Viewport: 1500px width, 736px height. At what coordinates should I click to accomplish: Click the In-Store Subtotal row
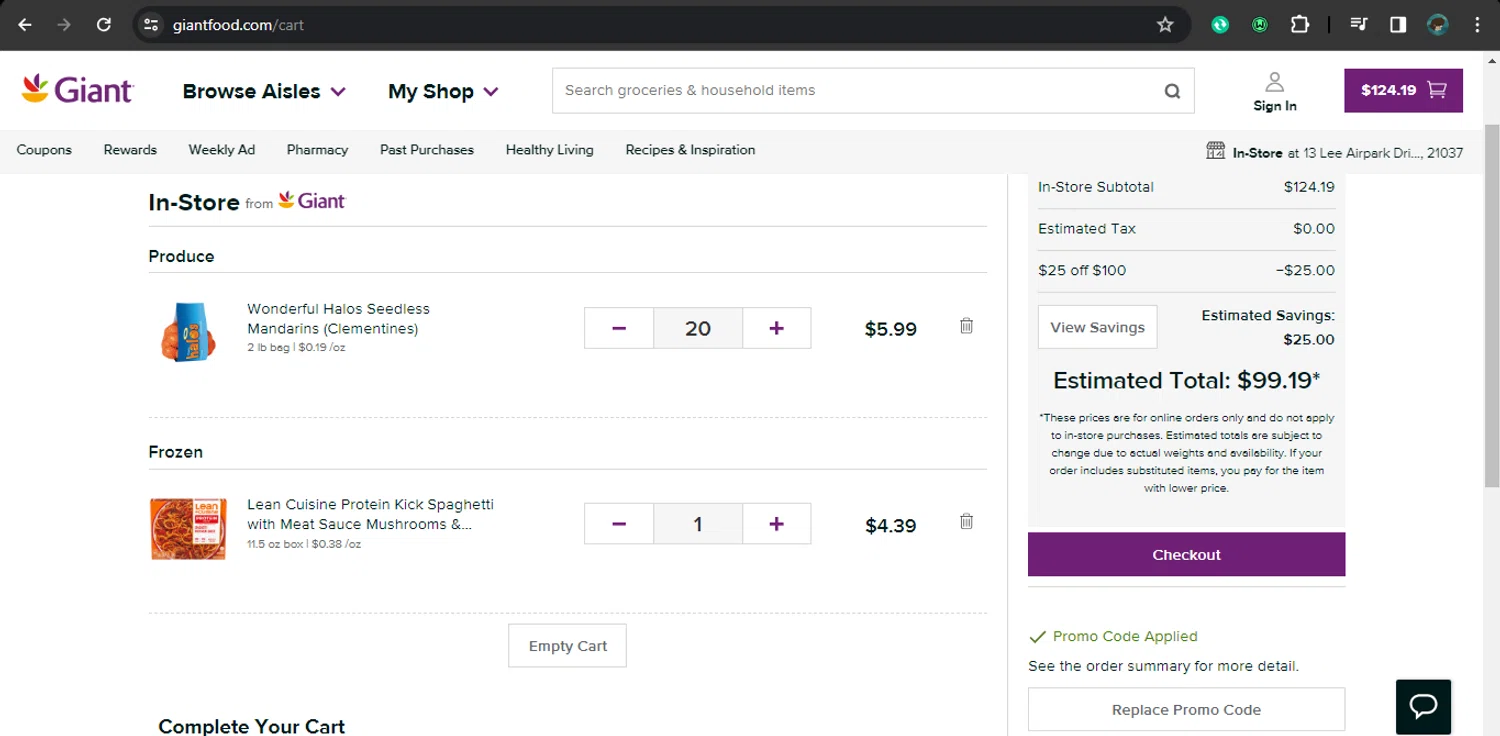pyautogui.click(x=1186, y=187)
